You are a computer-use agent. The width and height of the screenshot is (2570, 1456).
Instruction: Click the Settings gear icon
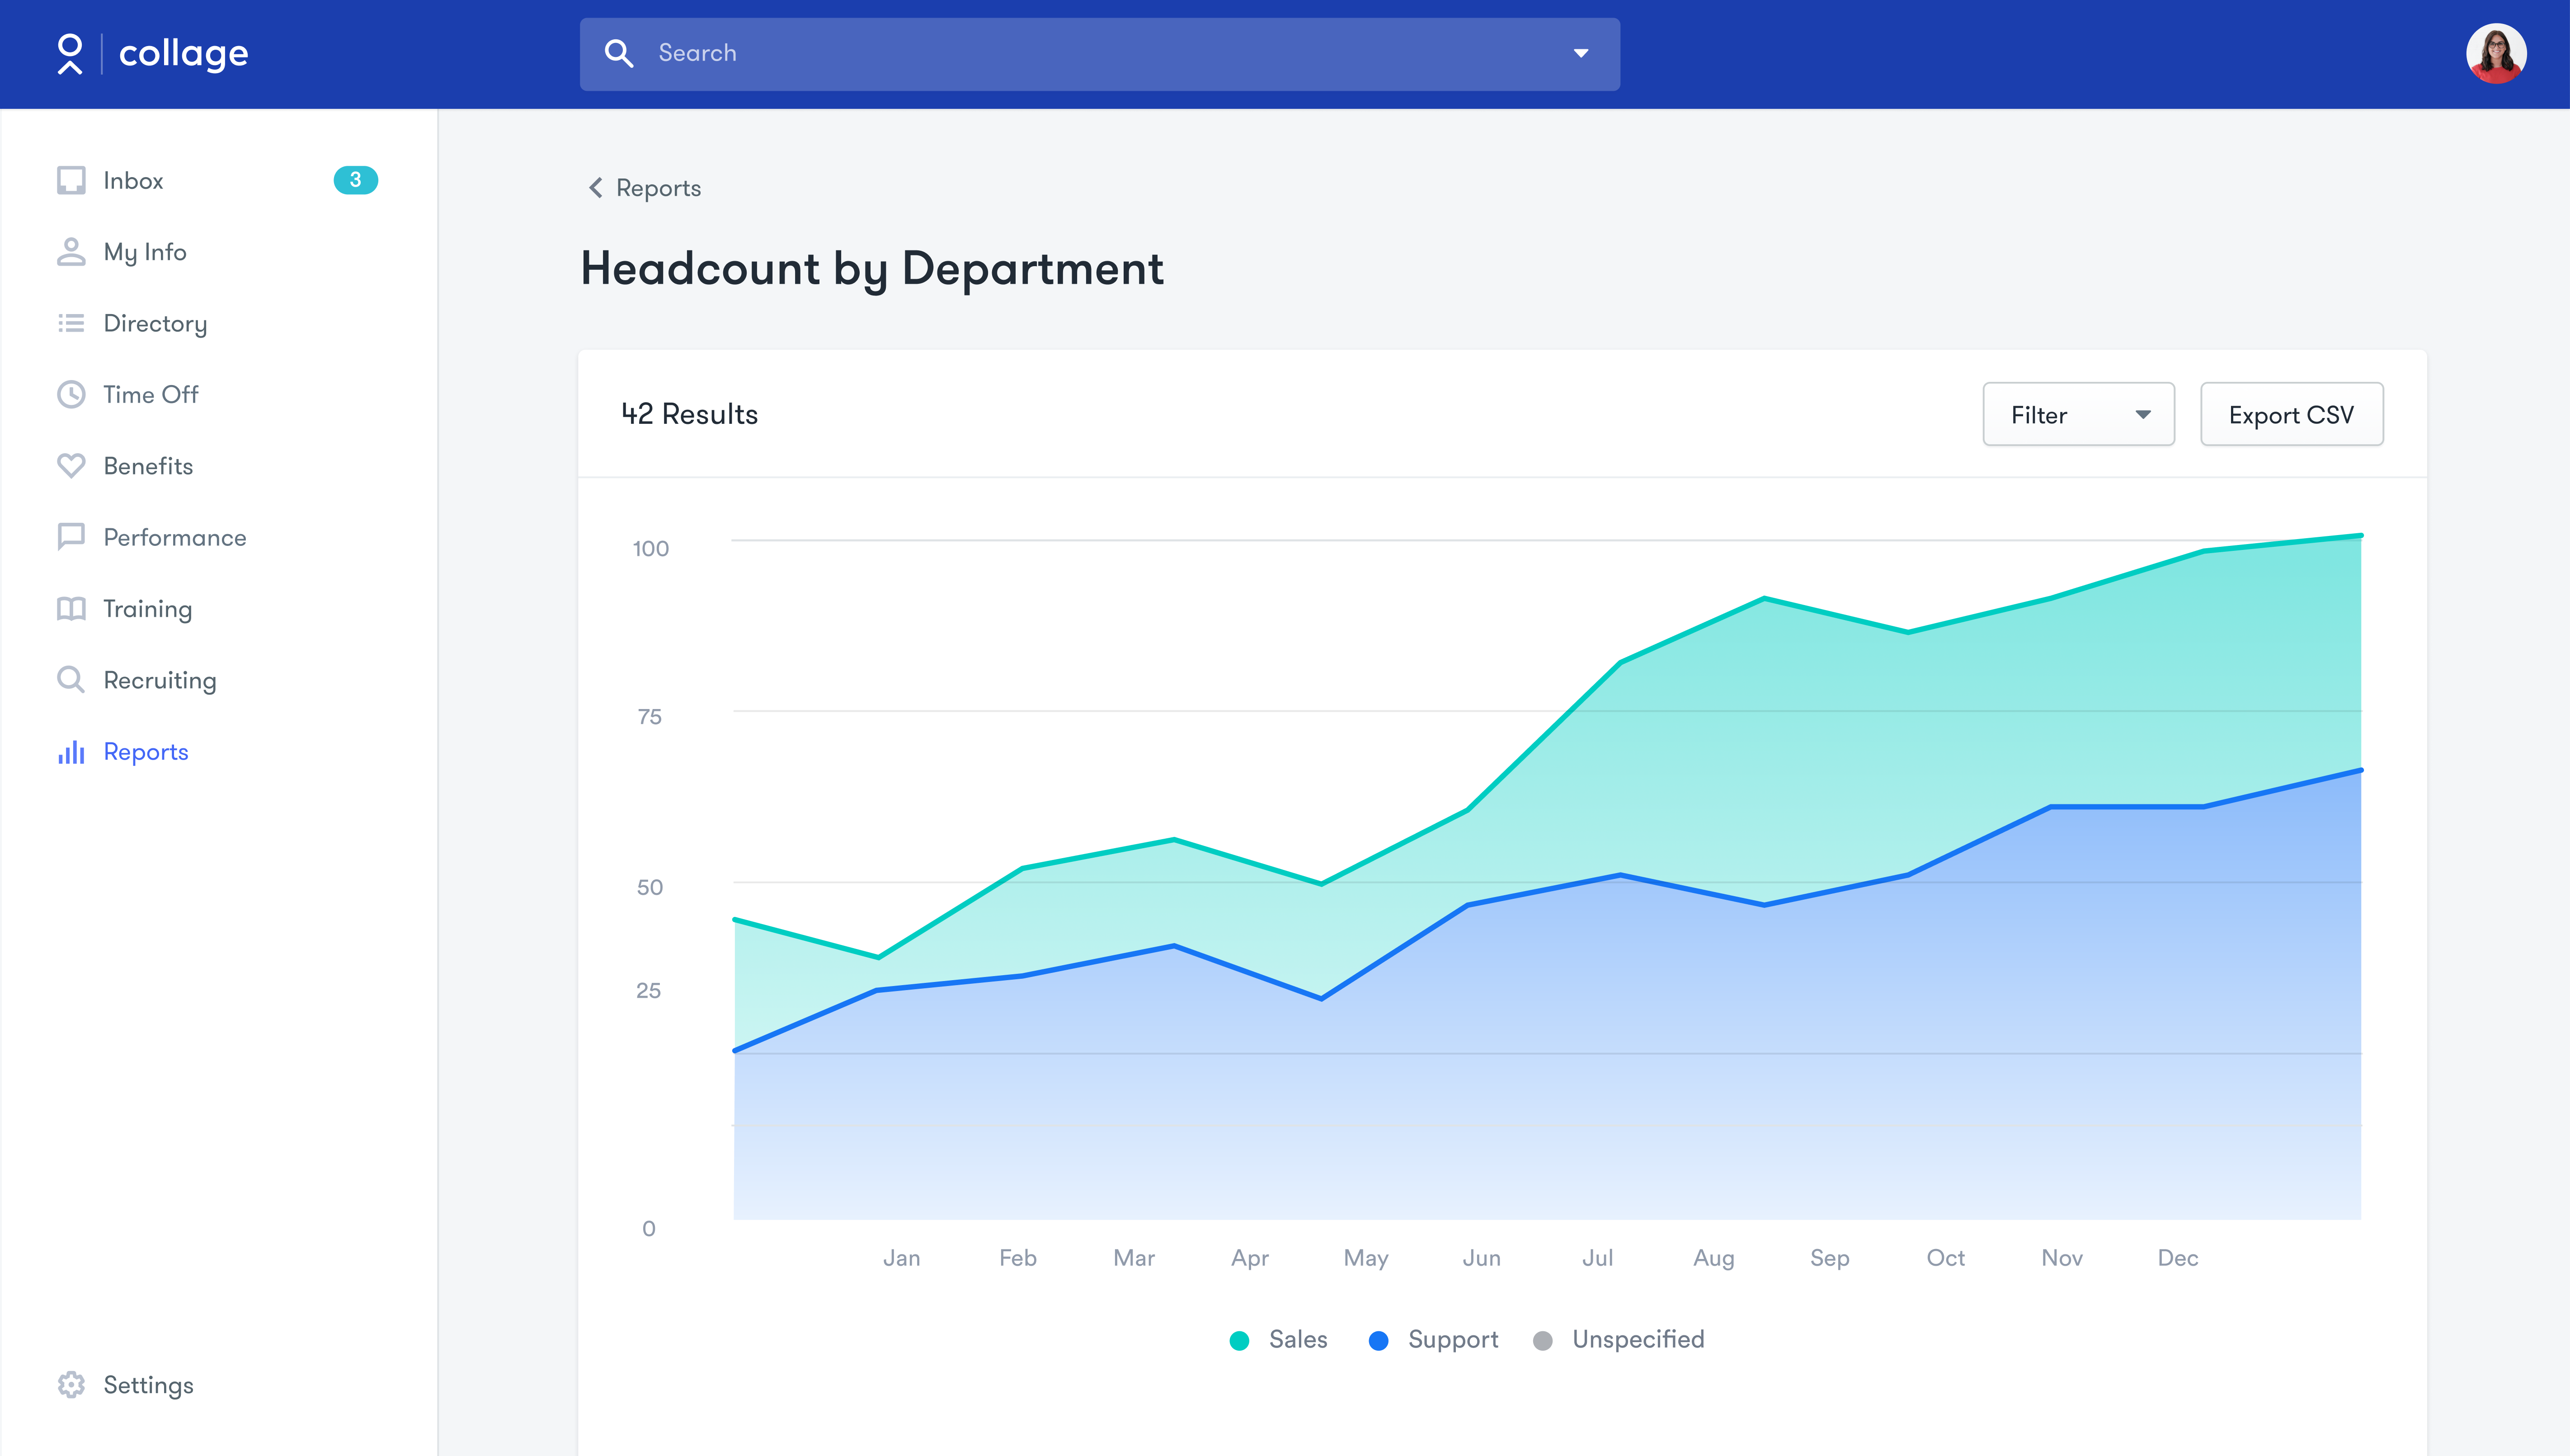pyautogui.click(x=71, y=1385)
